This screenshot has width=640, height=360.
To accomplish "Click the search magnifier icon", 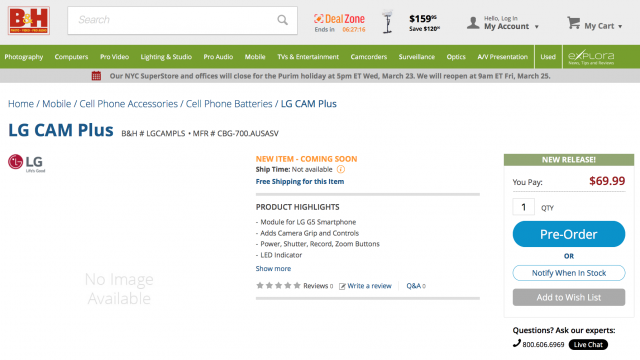I will click(282, 20).
